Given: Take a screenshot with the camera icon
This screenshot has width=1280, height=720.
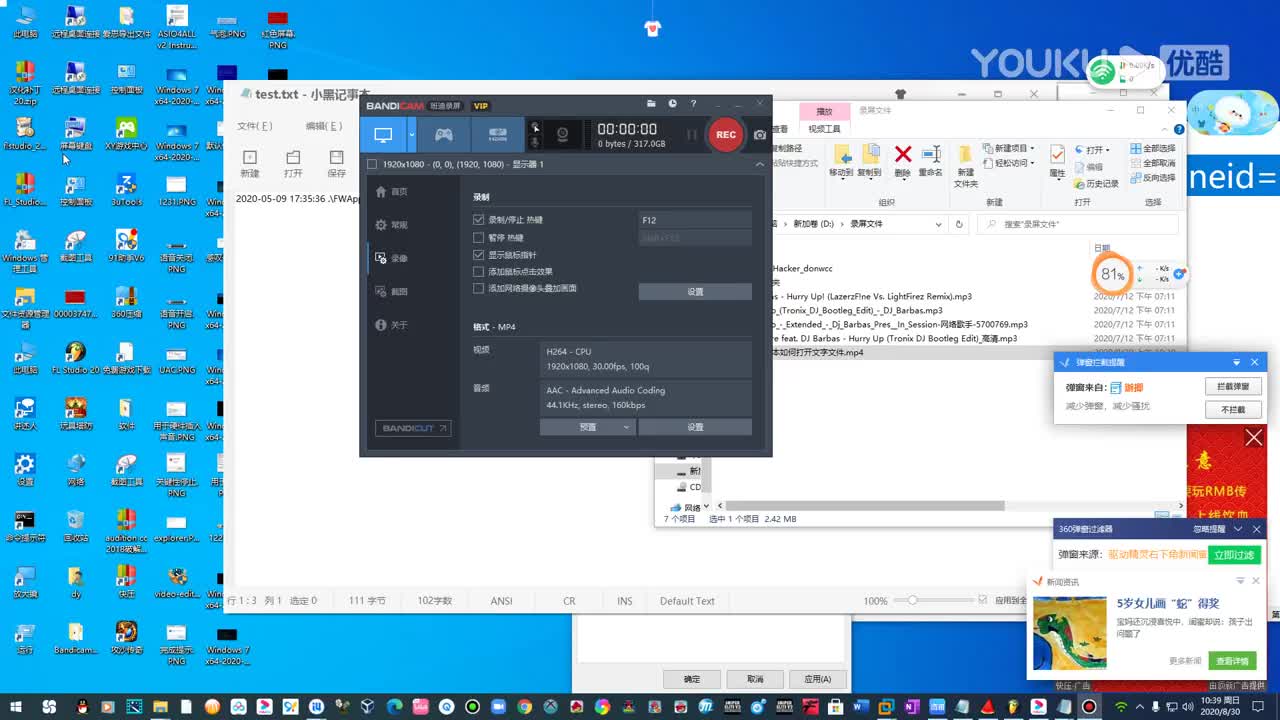Looking at the screenshot, I should (760, 133).
